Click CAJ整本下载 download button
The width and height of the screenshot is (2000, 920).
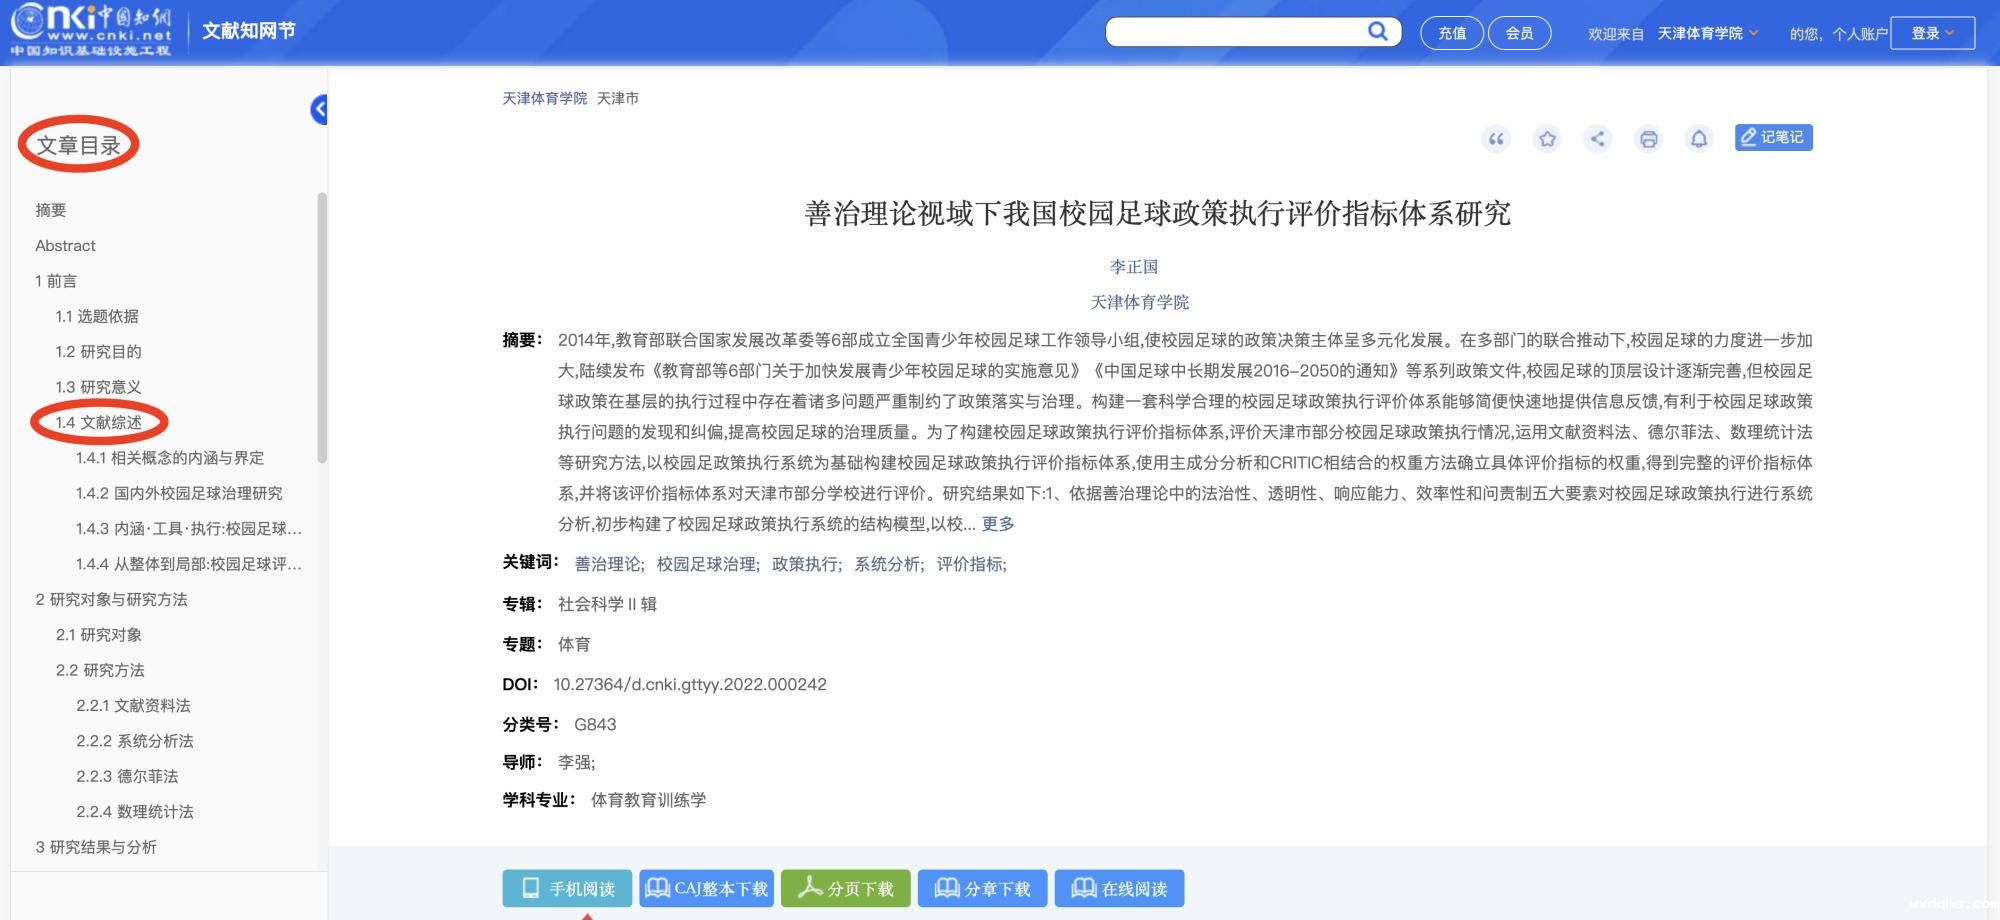(706, 888)
